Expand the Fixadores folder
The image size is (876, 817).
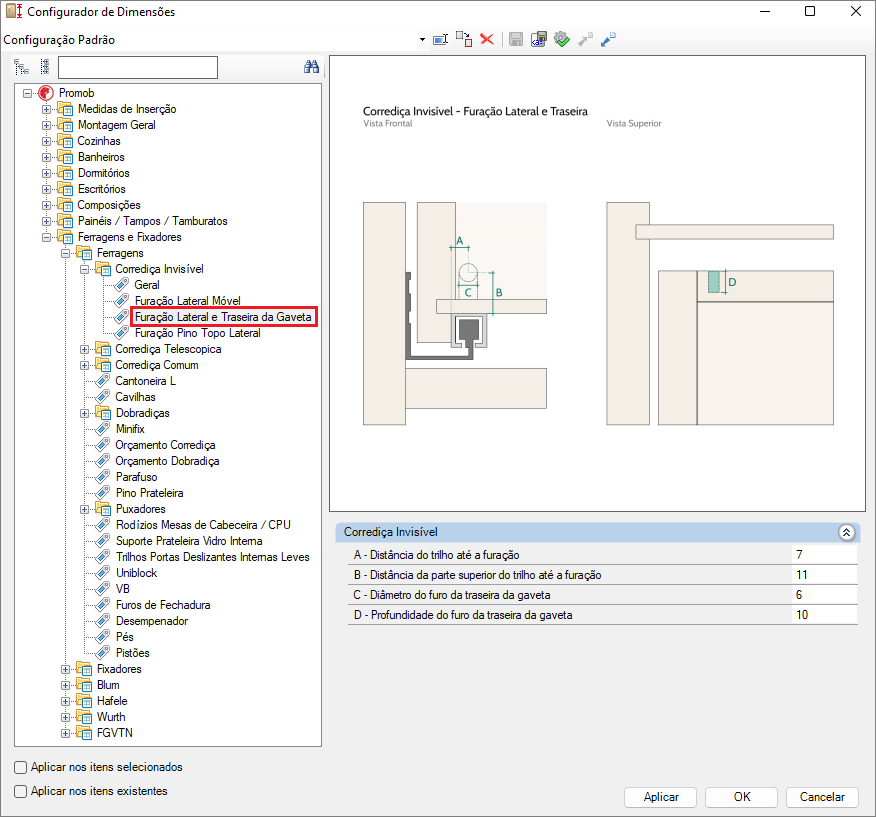pos(65,669)
